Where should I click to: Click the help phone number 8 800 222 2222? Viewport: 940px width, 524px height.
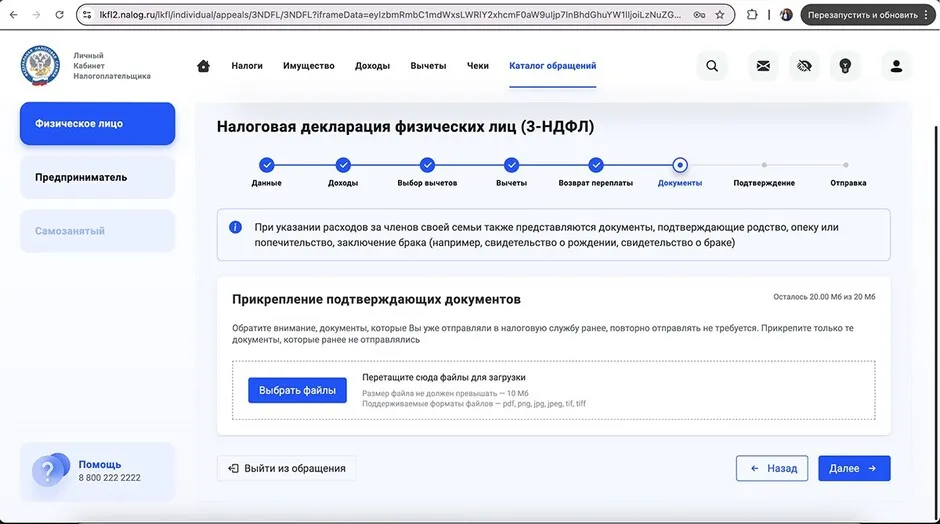(110, 478)
